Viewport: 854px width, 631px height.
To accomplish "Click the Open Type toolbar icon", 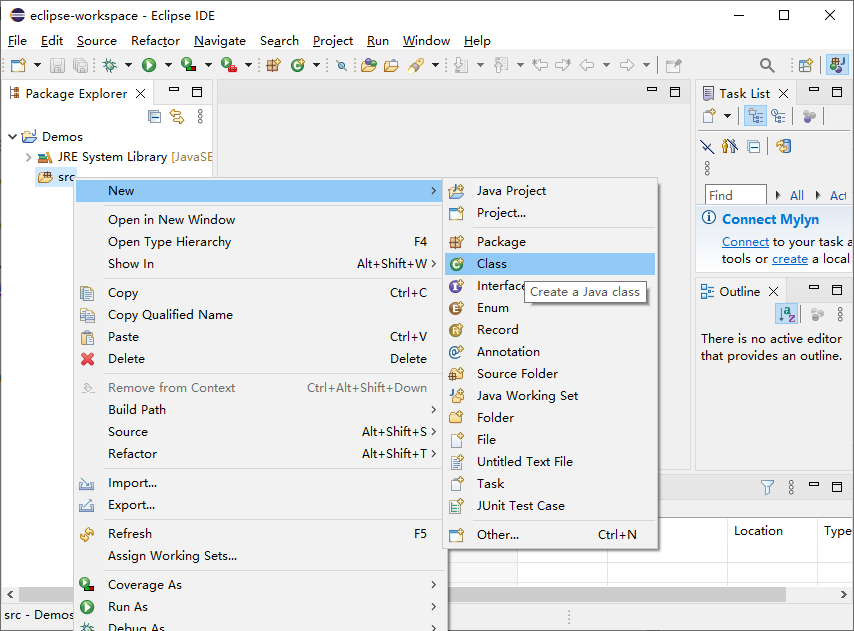I will (369, 65).
